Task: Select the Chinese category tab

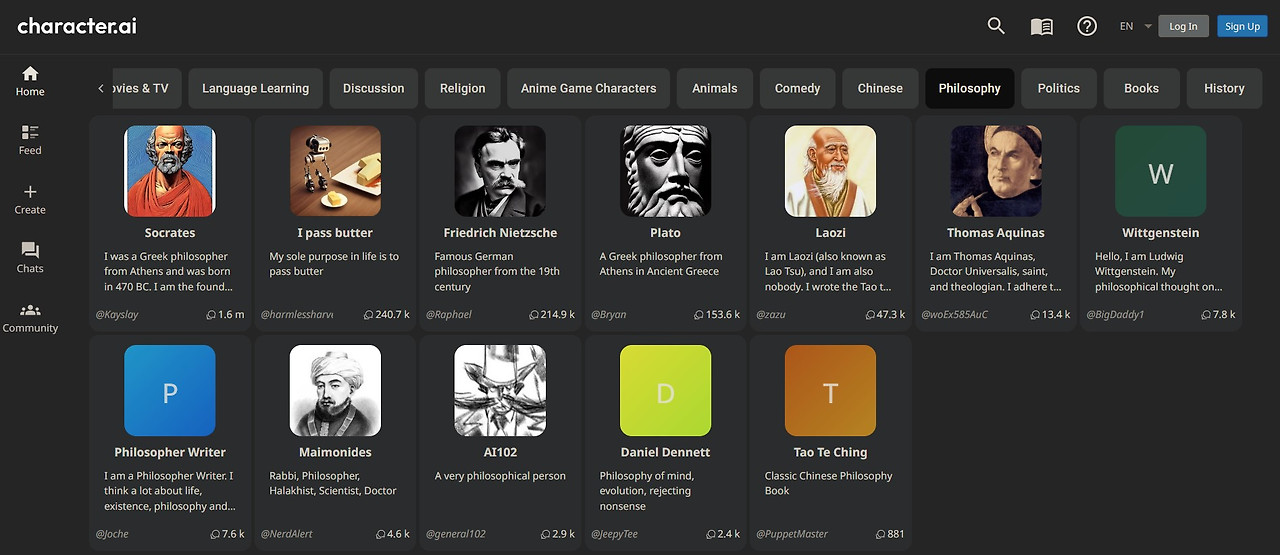Action: [x=880, y=88]
